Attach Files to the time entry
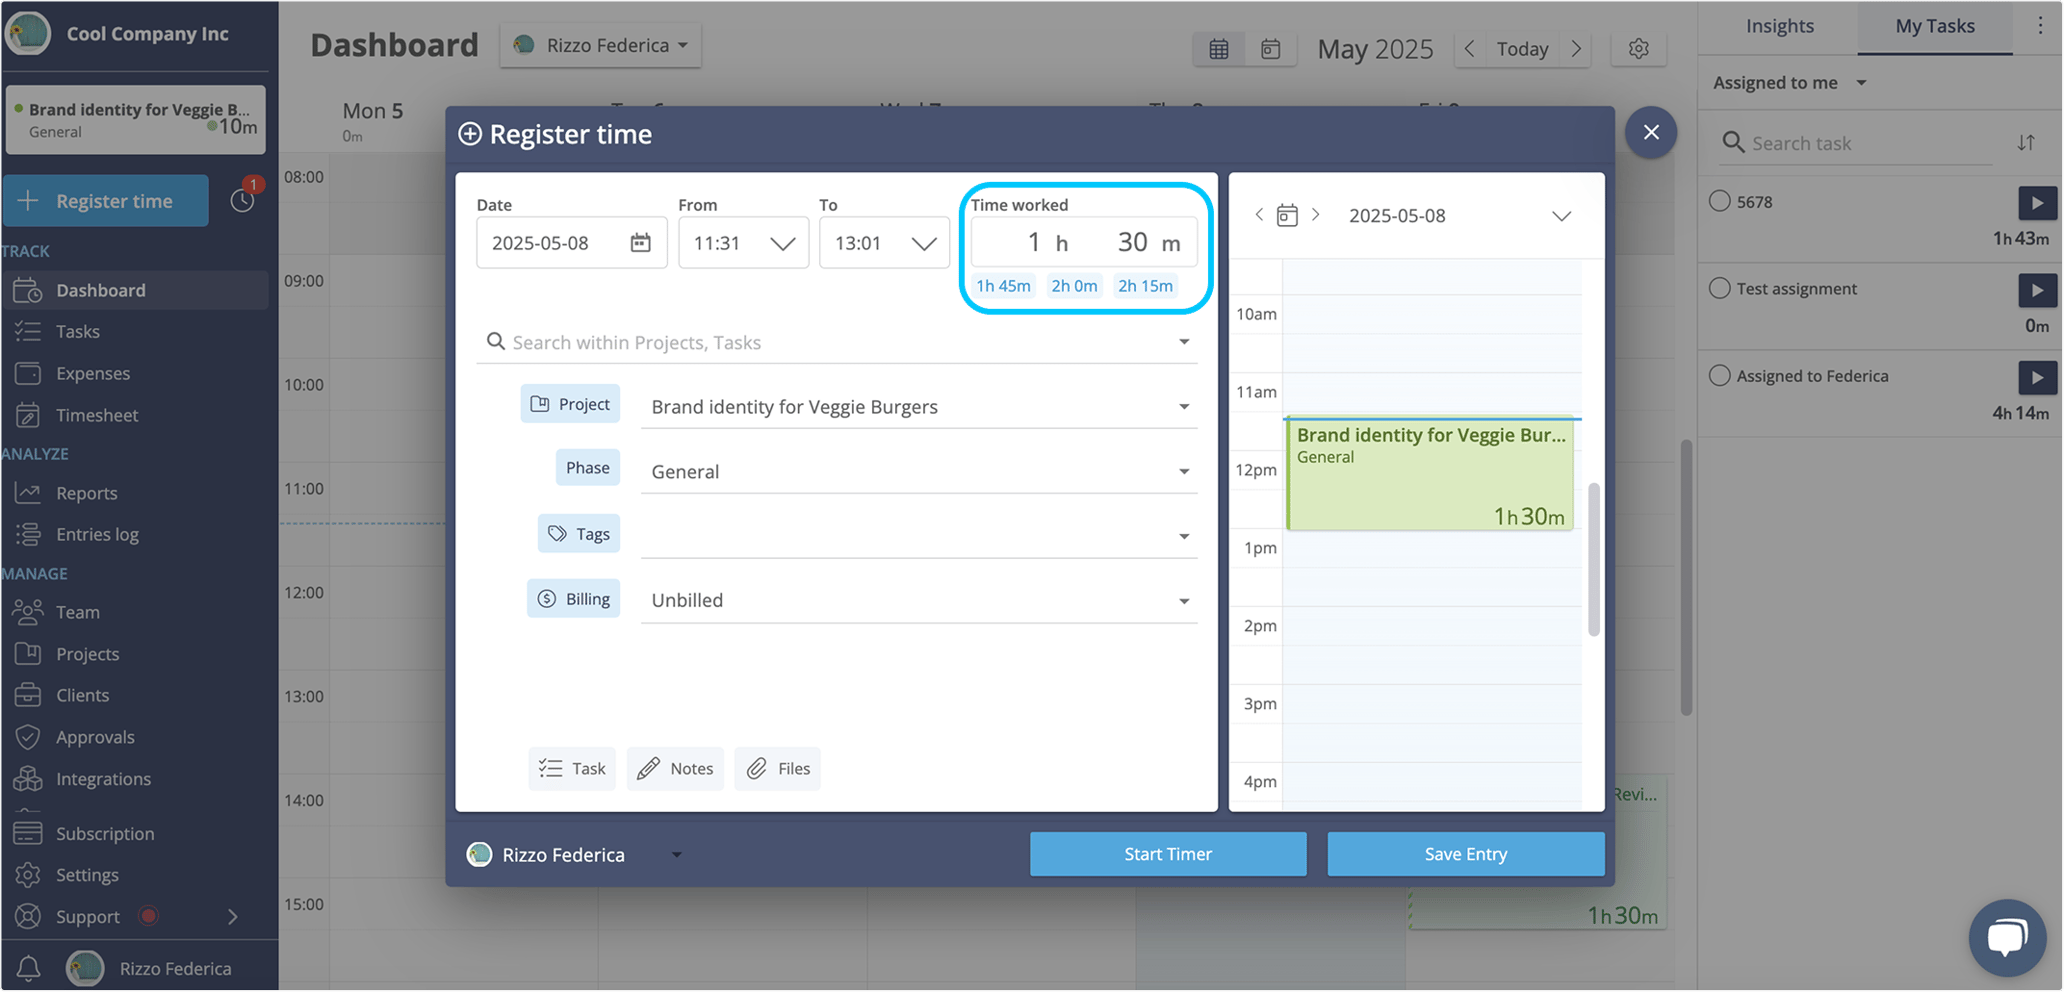 [777, 768]
